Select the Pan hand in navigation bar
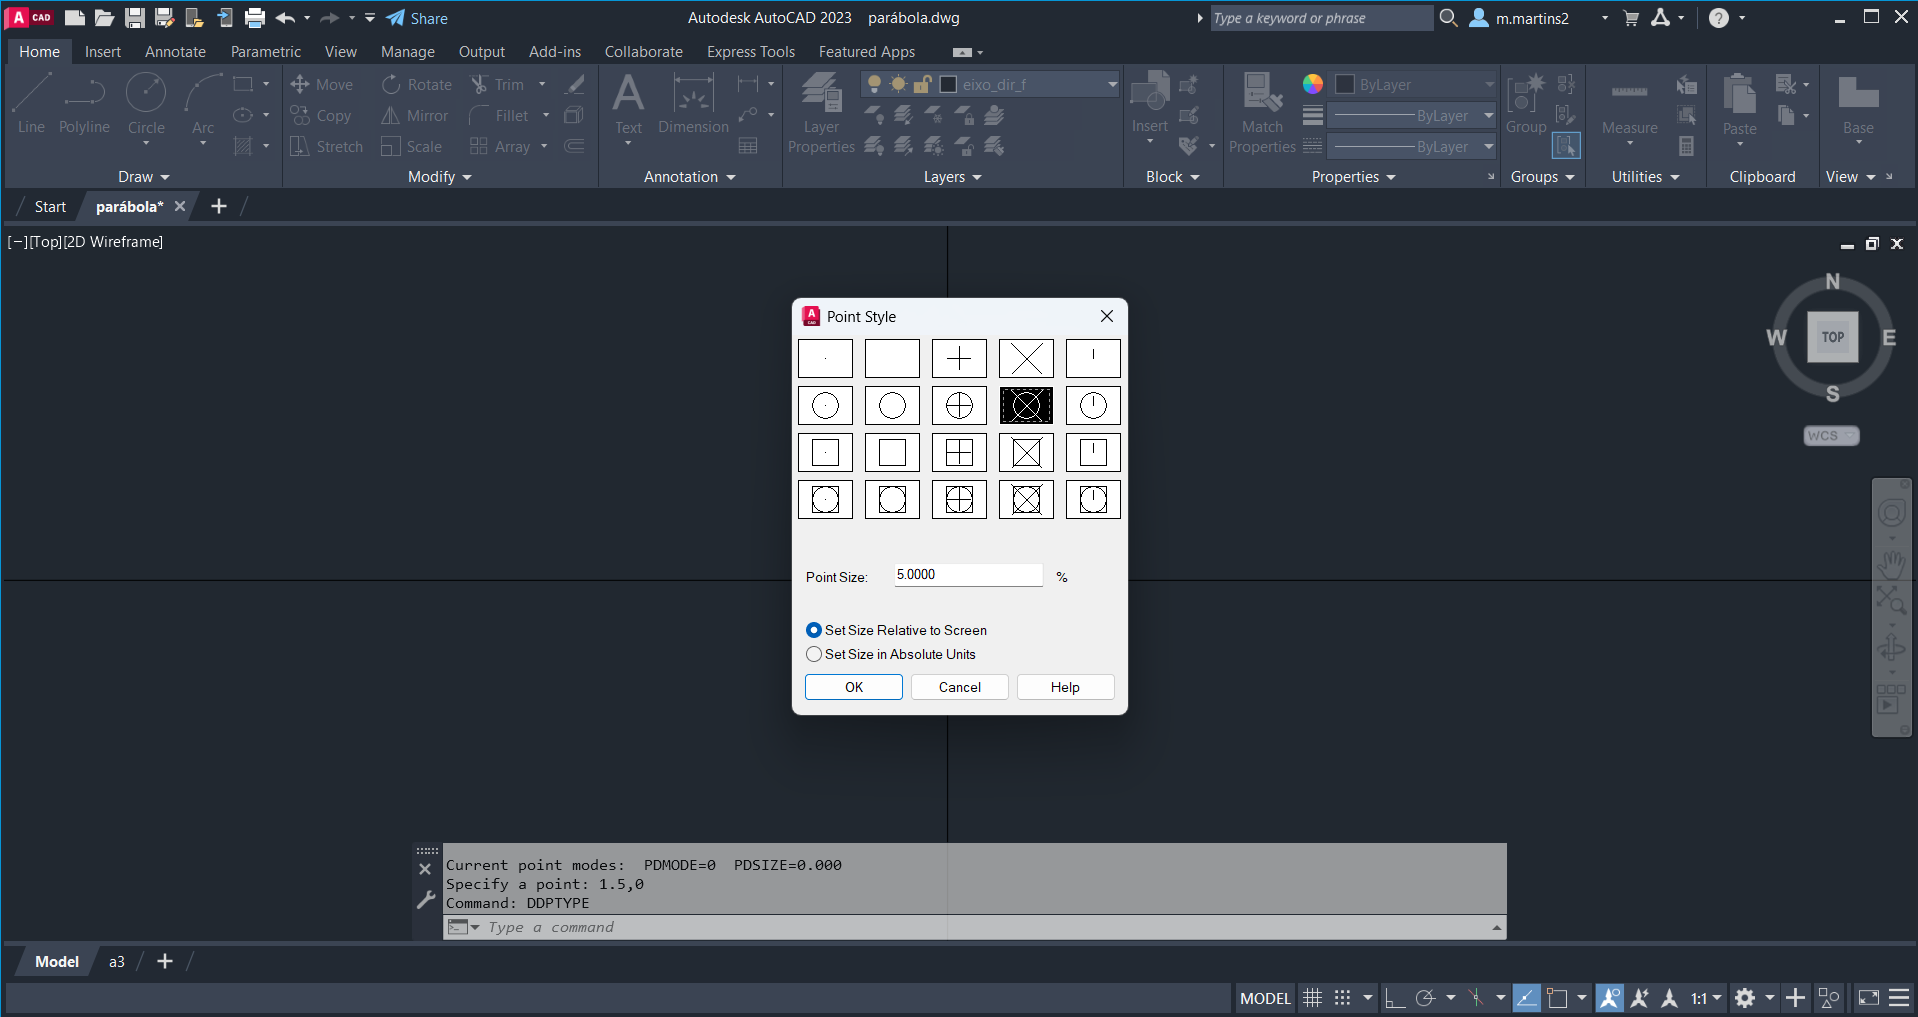This screenshot has height=1017, width=1918. tap(1891, 565)
